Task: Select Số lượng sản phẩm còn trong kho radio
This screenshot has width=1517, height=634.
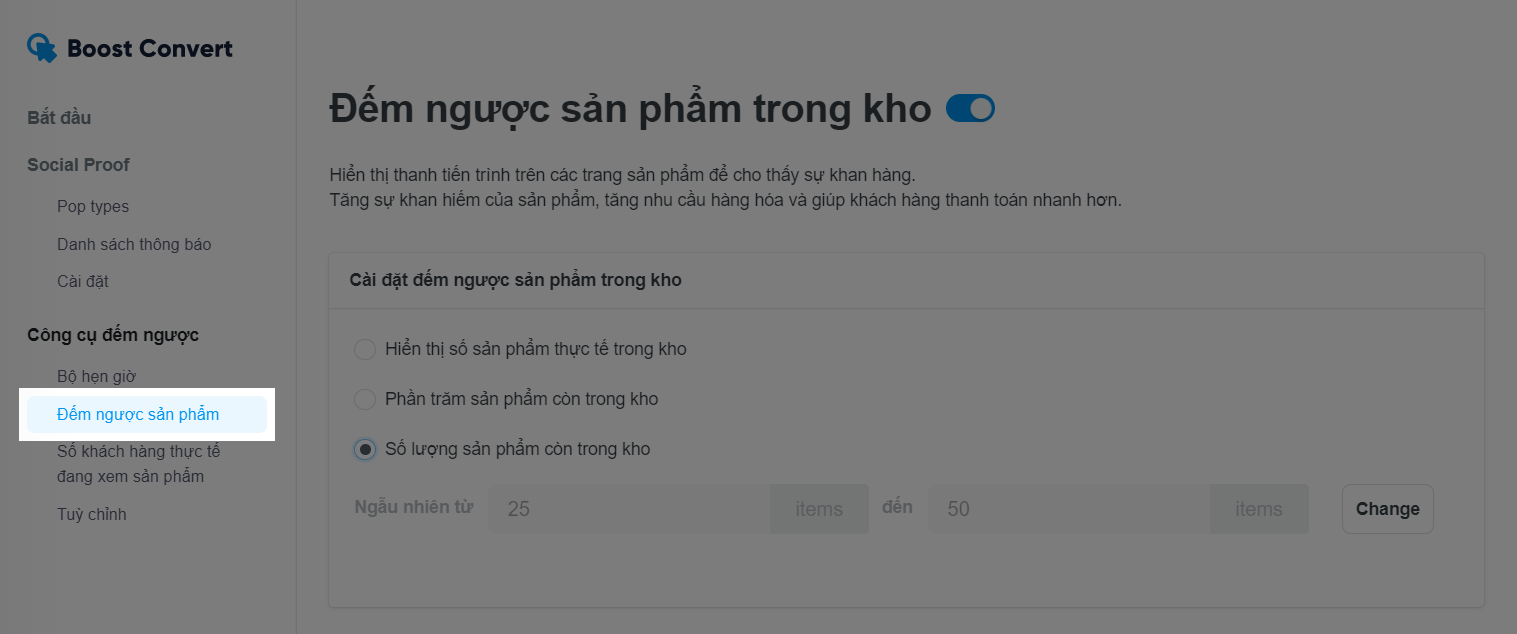Action: click(x=365, y=449)
